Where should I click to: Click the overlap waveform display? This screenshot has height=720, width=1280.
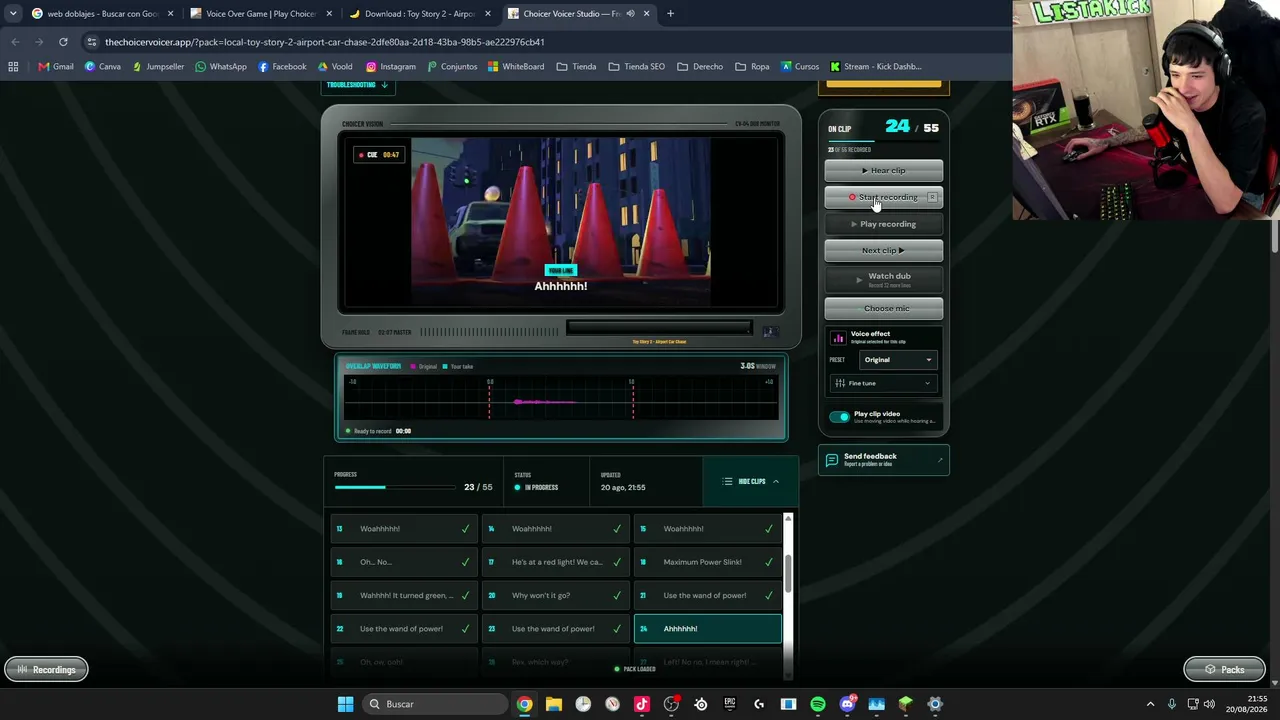pos(561,398)
